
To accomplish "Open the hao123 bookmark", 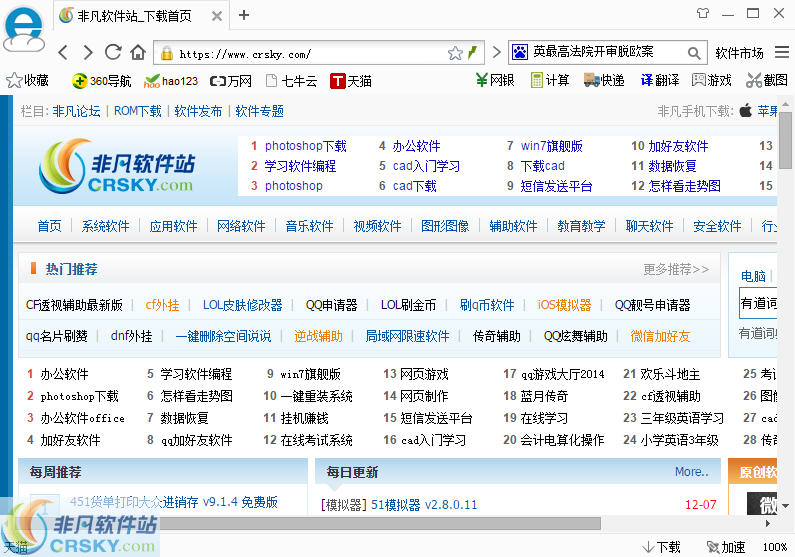I will (171, 81).
